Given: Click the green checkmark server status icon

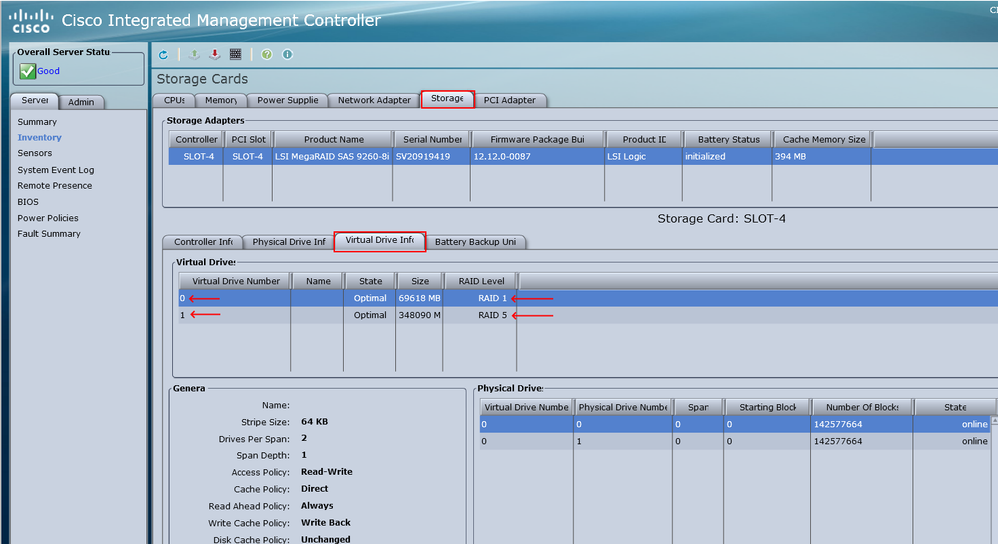Looking at the screenshot, I should pyautogui.click(x=27, y=71).
